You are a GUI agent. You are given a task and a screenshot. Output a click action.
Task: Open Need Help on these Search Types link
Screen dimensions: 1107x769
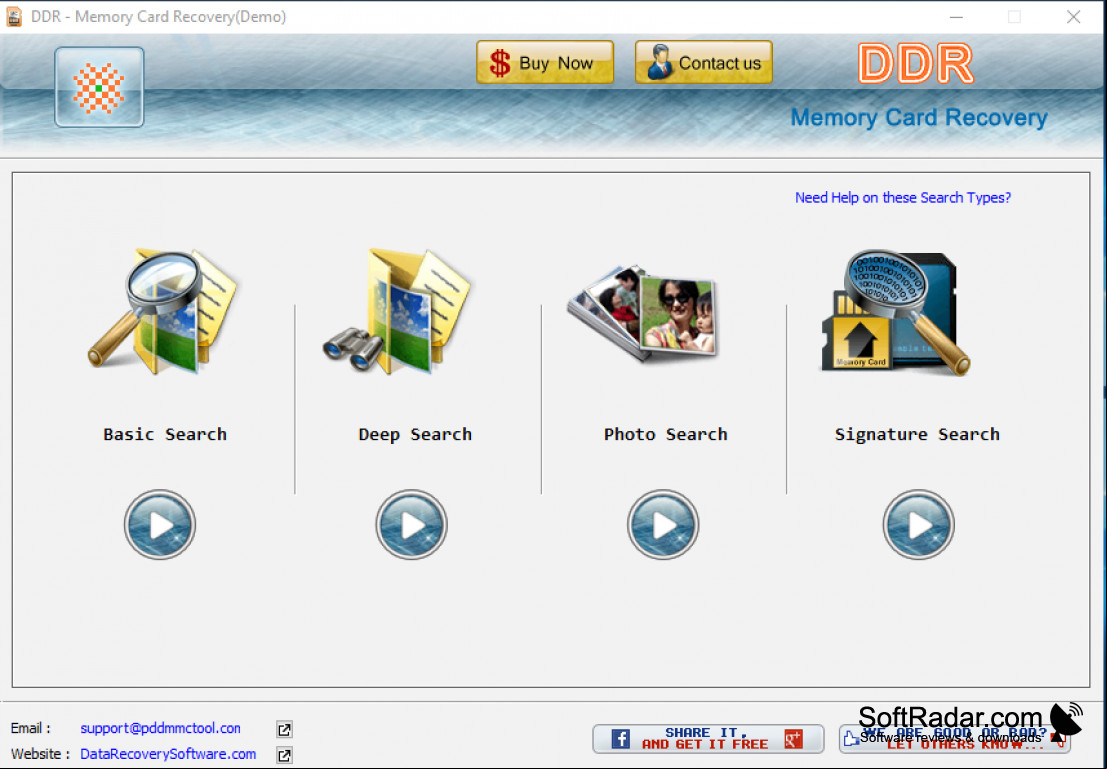click(x=903, y=198)
